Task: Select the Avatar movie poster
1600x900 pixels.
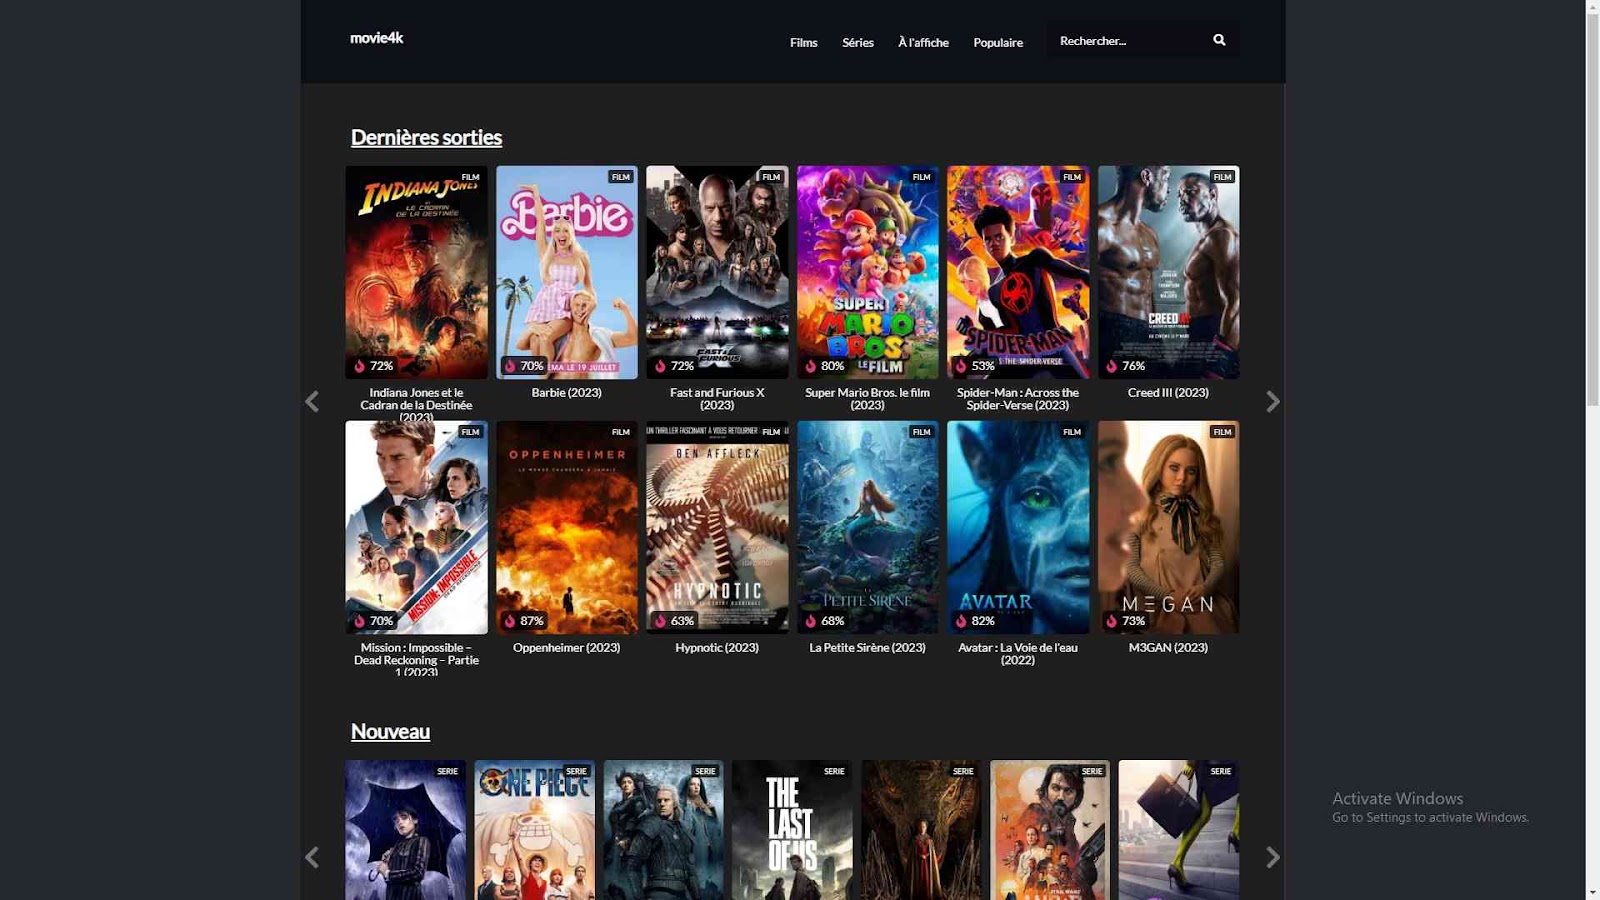Action: 1018,527
